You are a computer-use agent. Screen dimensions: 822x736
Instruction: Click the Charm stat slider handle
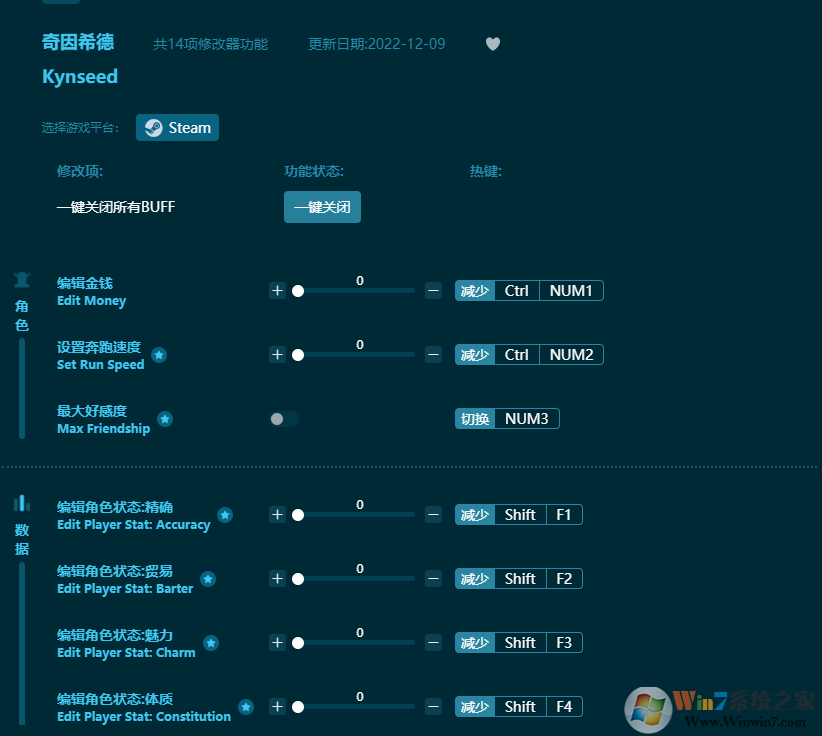pyautogui.click(x=298, y=643)
